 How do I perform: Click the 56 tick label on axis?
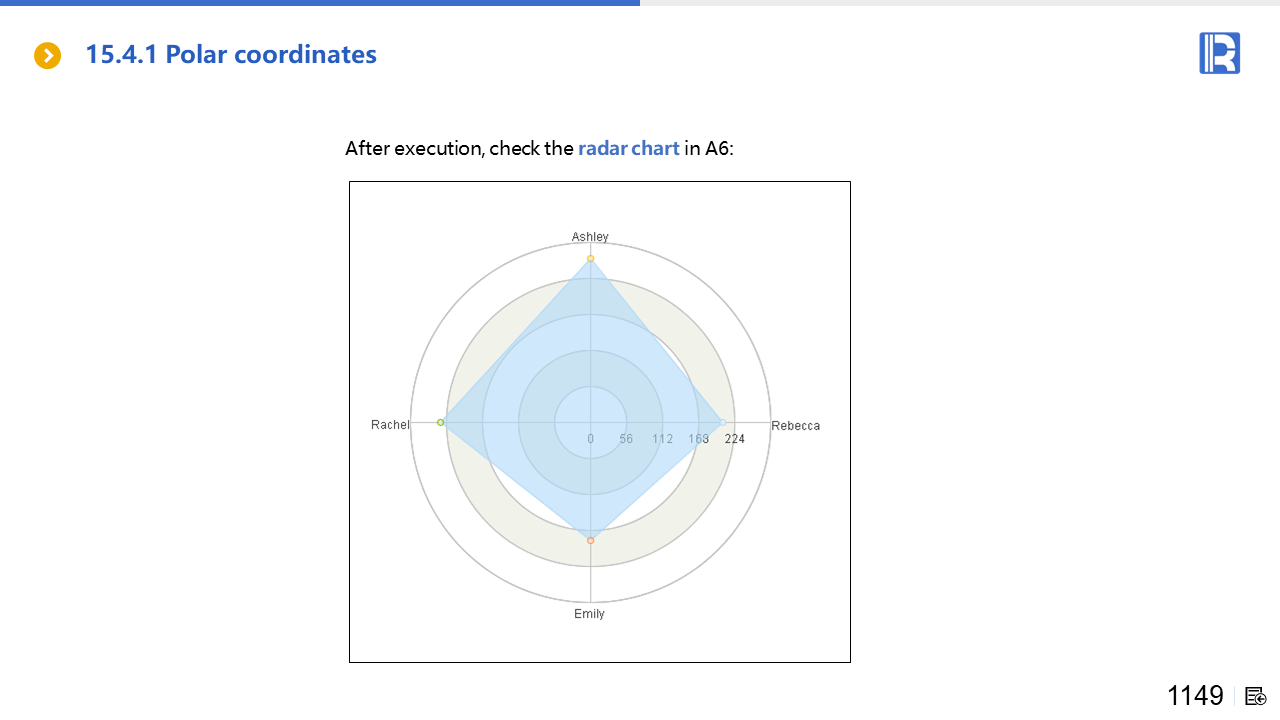coord(626,439)
